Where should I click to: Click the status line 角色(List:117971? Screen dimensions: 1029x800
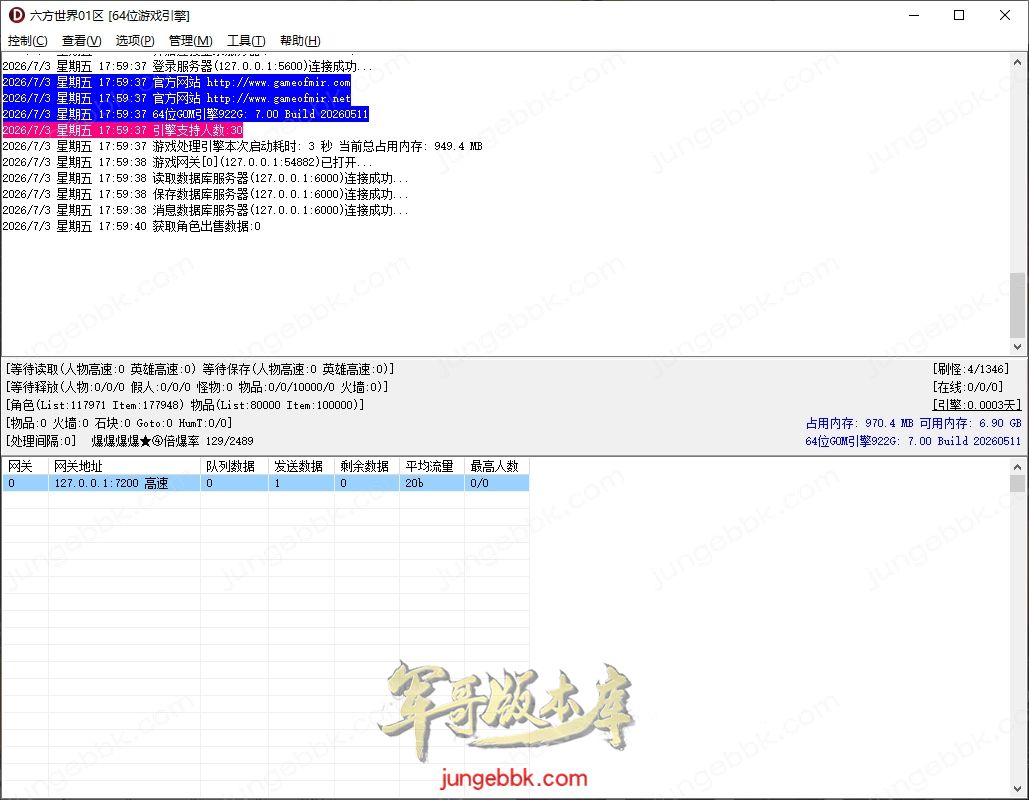tap(184, 405)
